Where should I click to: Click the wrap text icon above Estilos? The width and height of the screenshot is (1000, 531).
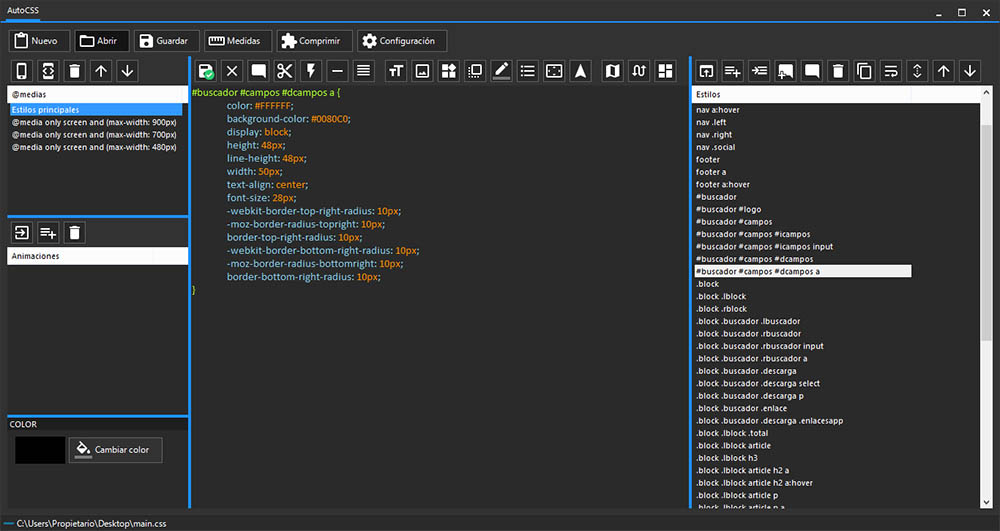coord(891,71)
